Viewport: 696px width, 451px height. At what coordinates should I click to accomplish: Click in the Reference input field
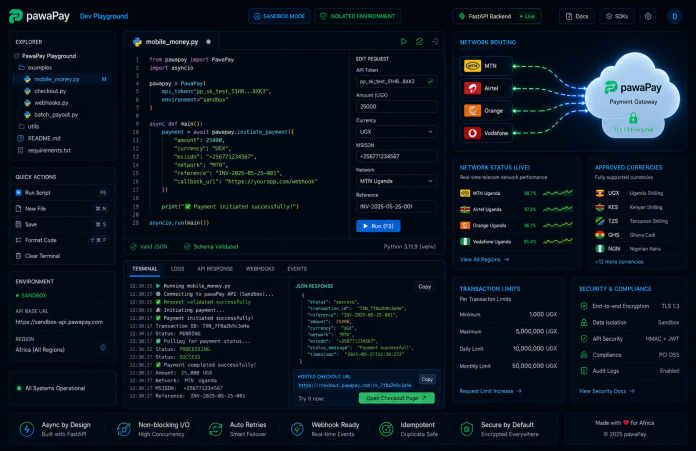(396, 206)
